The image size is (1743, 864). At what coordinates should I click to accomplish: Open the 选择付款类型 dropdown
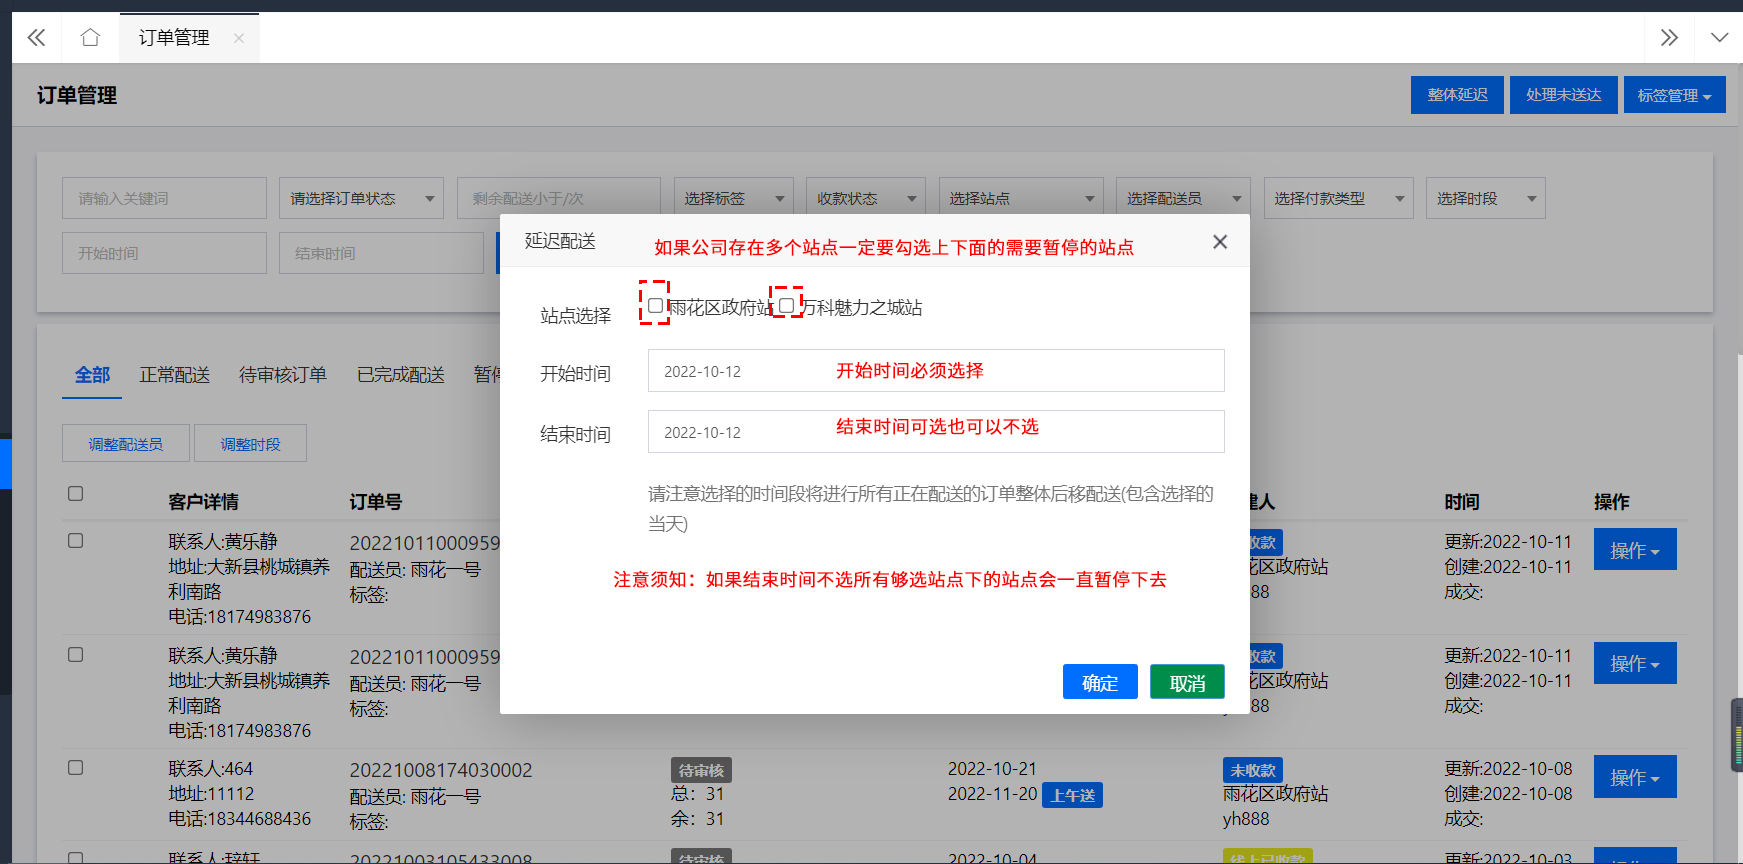[1337, 199]
